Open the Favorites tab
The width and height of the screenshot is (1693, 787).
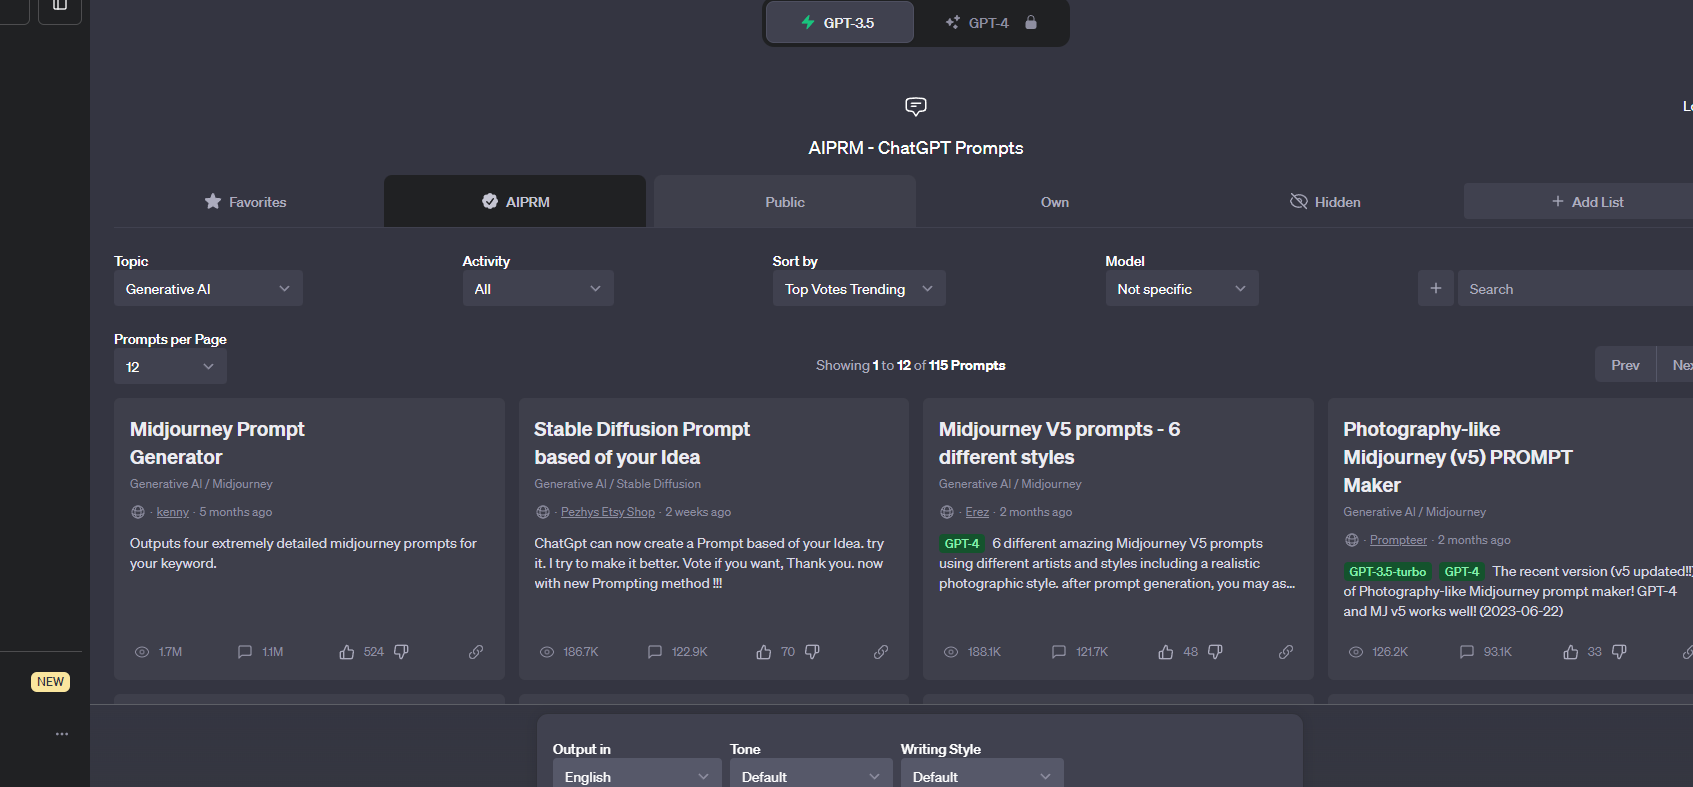tap(245, 201)
